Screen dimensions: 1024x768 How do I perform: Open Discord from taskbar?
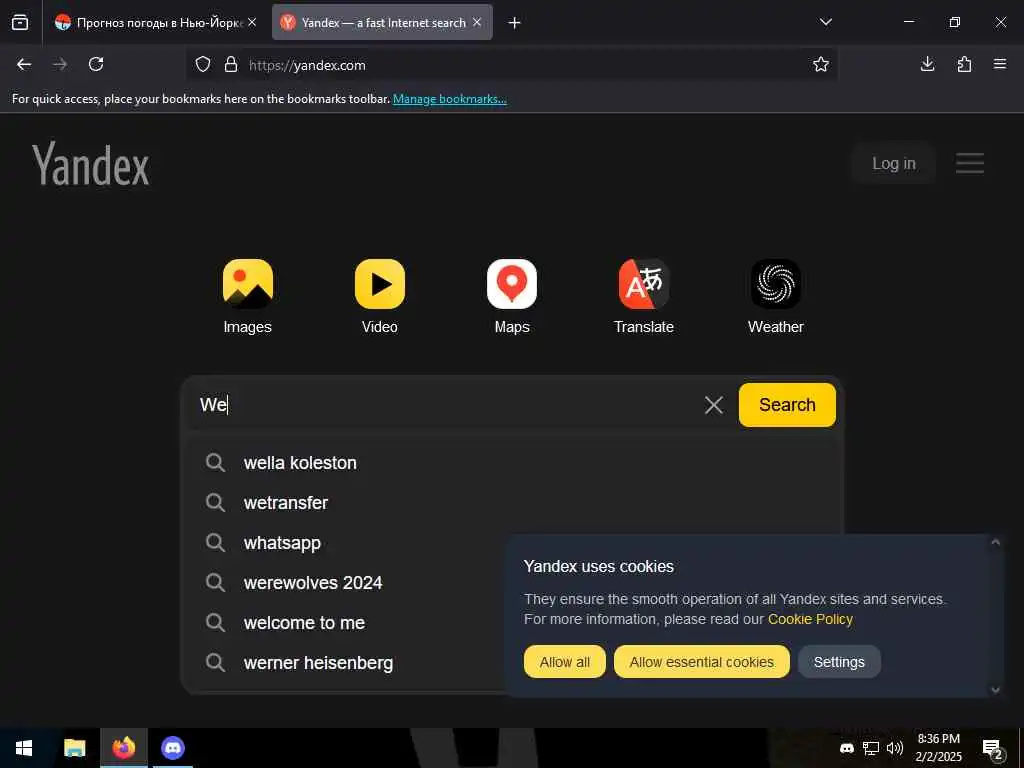click(x=172, y=748)
